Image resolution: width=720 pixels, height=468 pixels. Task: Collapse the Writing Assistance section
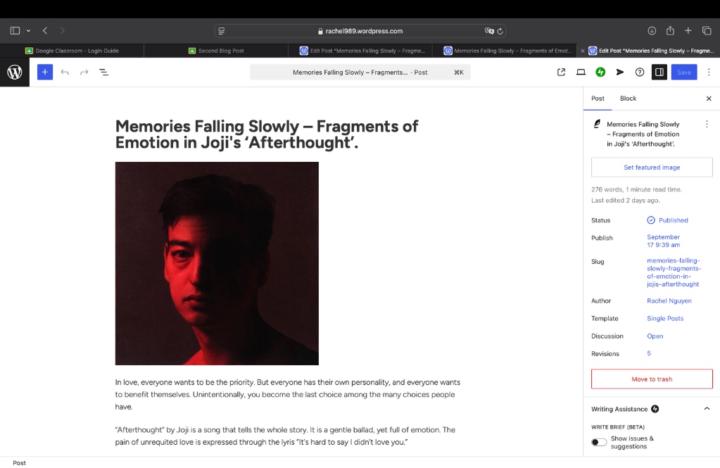(x=707, y=408)
